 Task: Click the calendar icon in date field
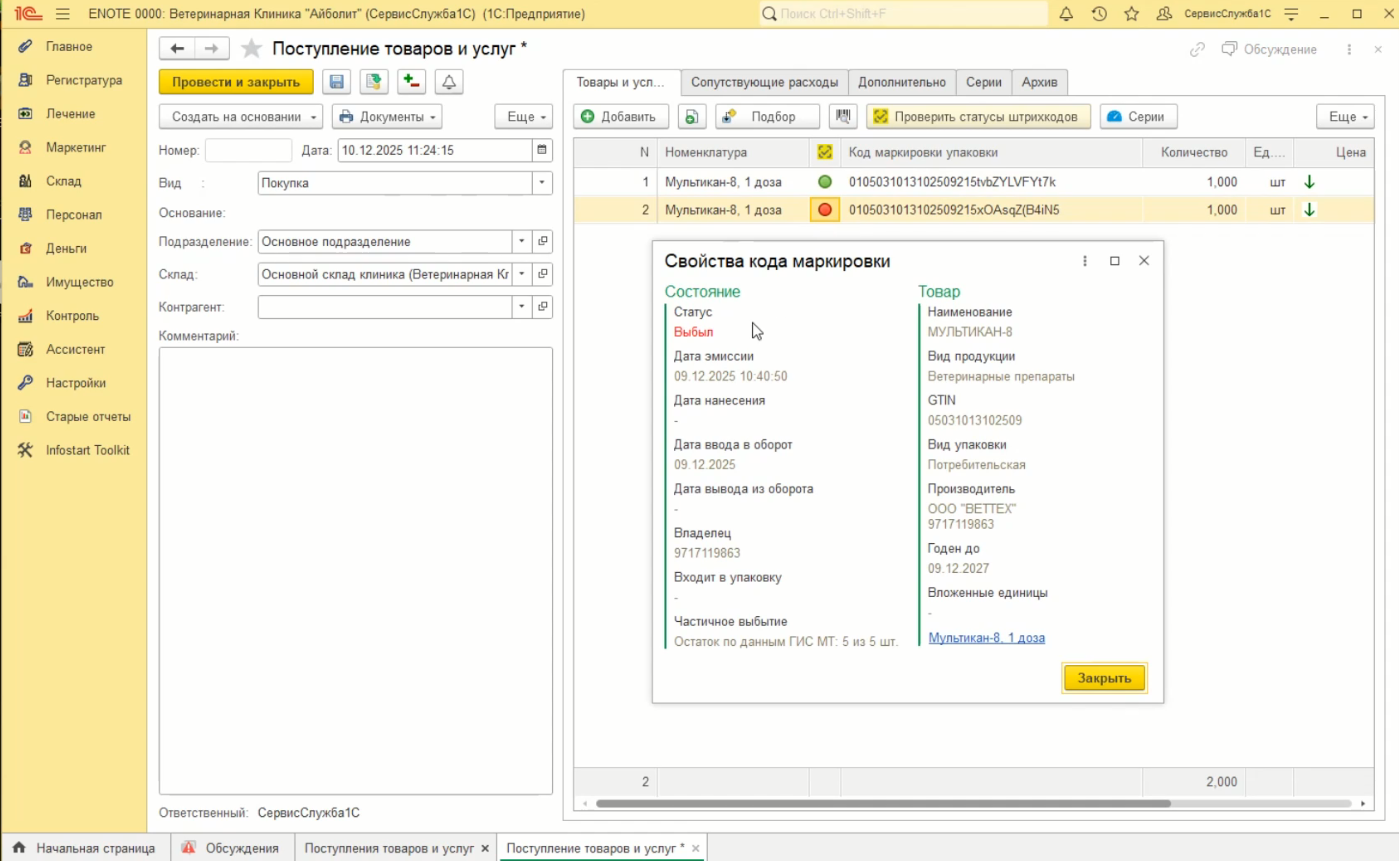pyautogui.click(x=543, y=151)
